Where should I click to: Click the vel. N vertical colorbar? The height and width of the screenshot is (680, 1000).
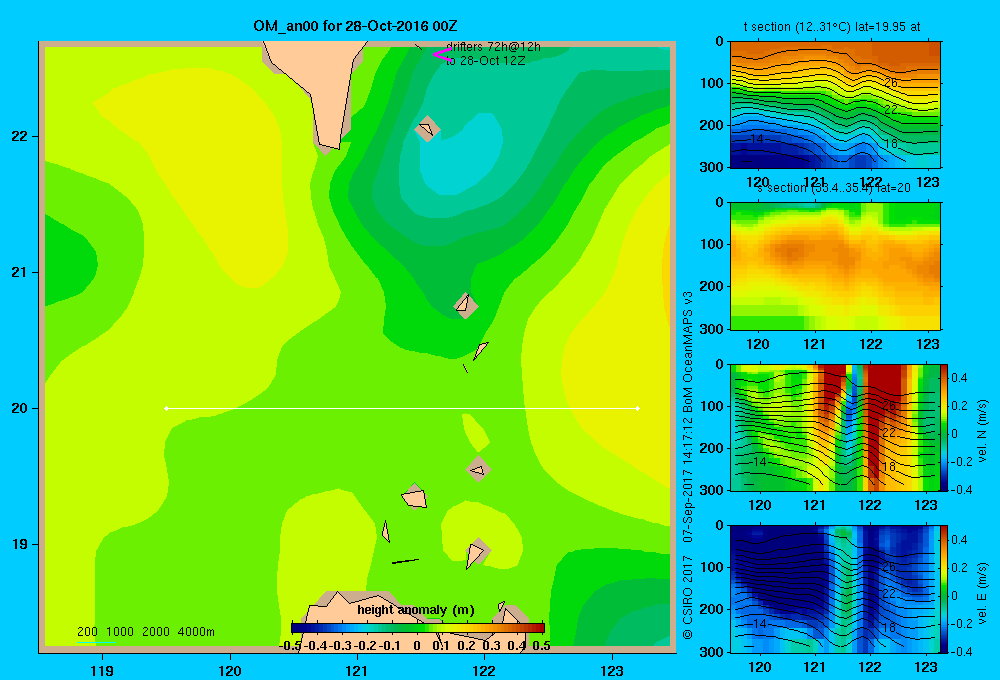(944, 427)
